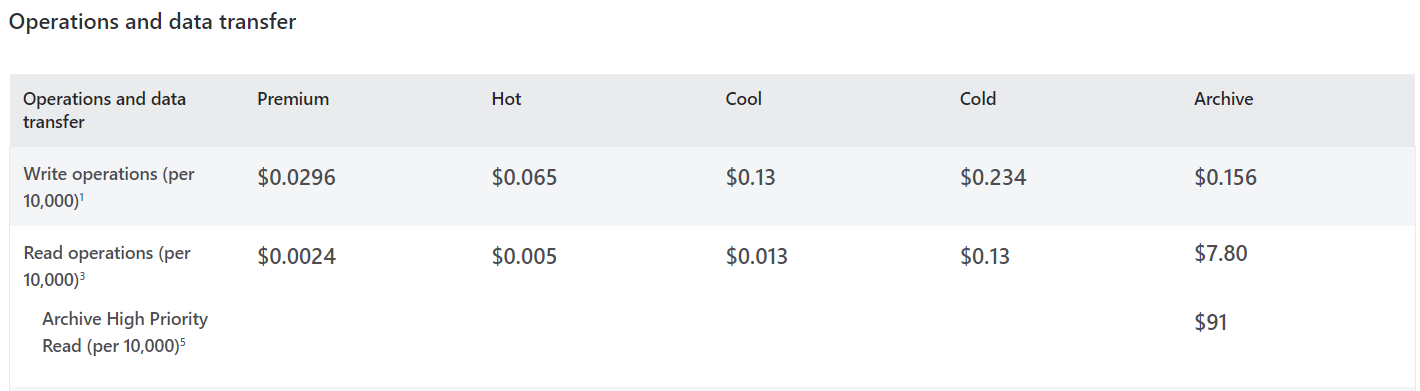Select the Hot column header
The width and height of the screenshot is (1420, 391).
click(x=506, y=99)
